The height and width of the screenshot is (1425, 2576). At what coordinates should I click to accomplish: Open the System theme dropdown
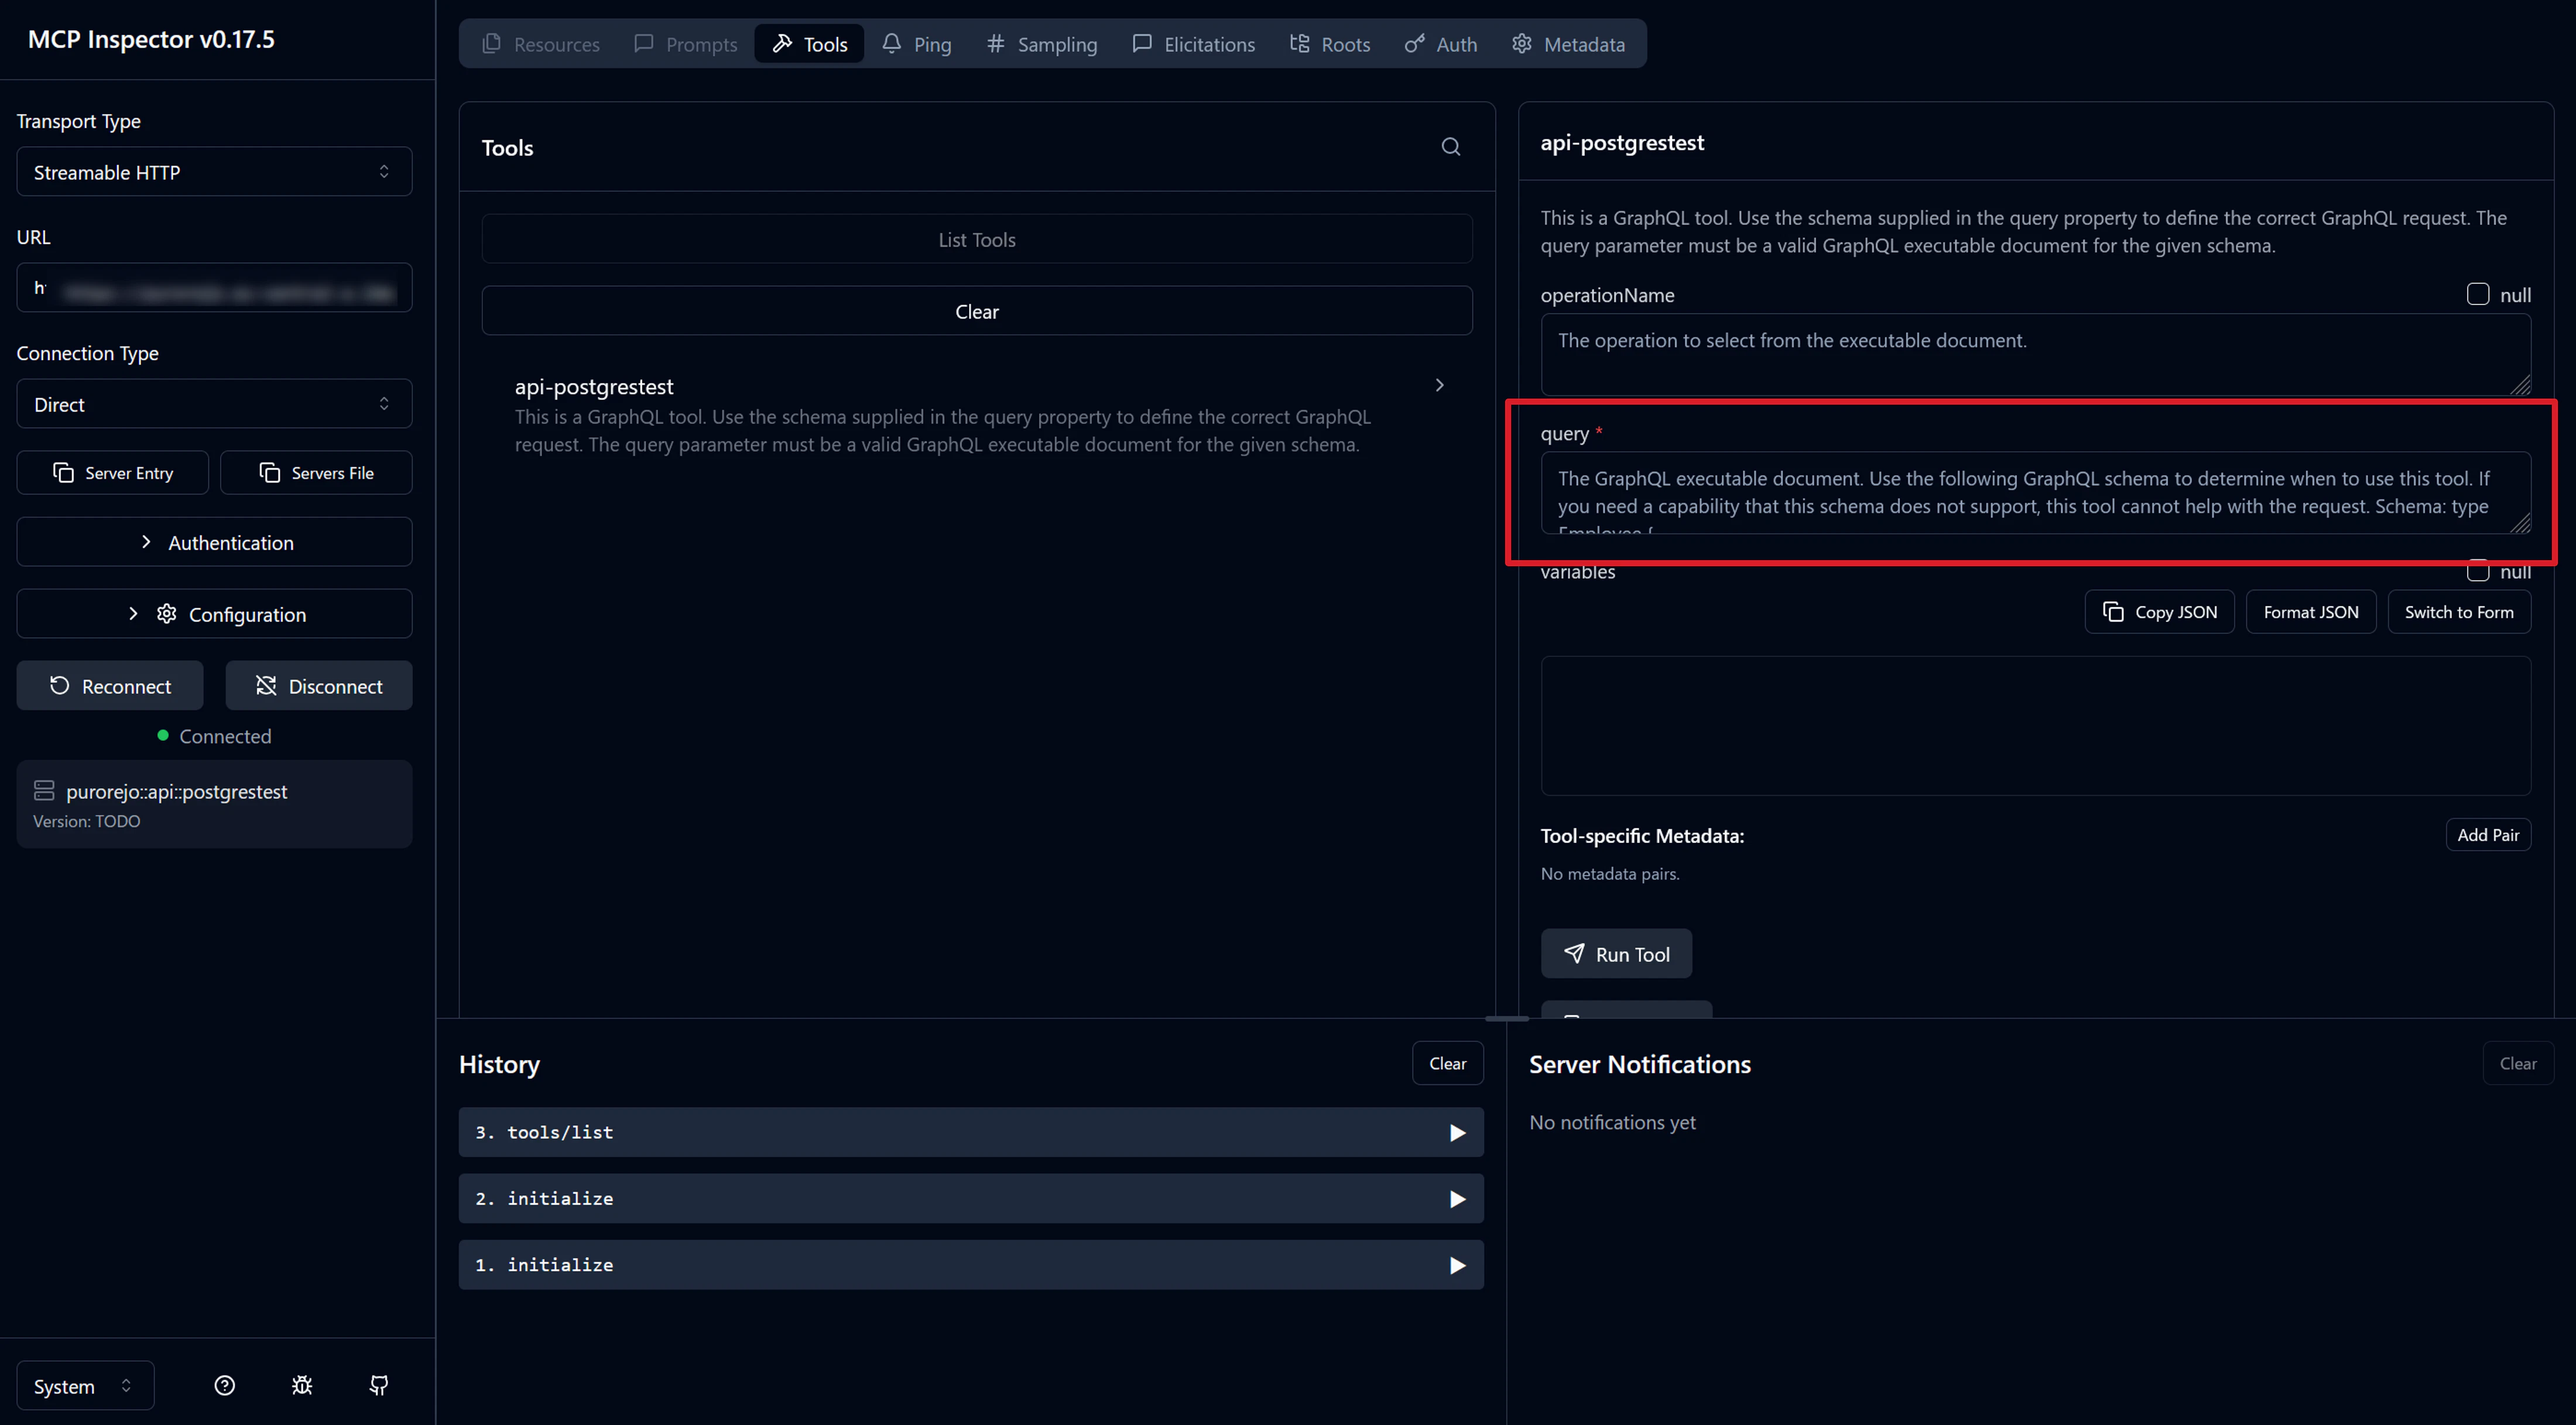85,1386
